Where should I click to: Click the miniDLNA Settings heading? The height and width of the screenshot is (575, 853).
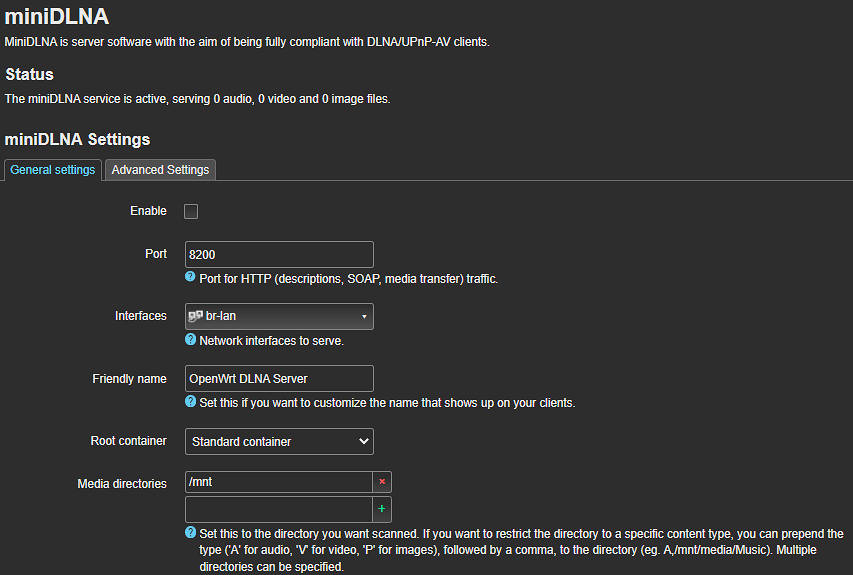tap(77, 139)
